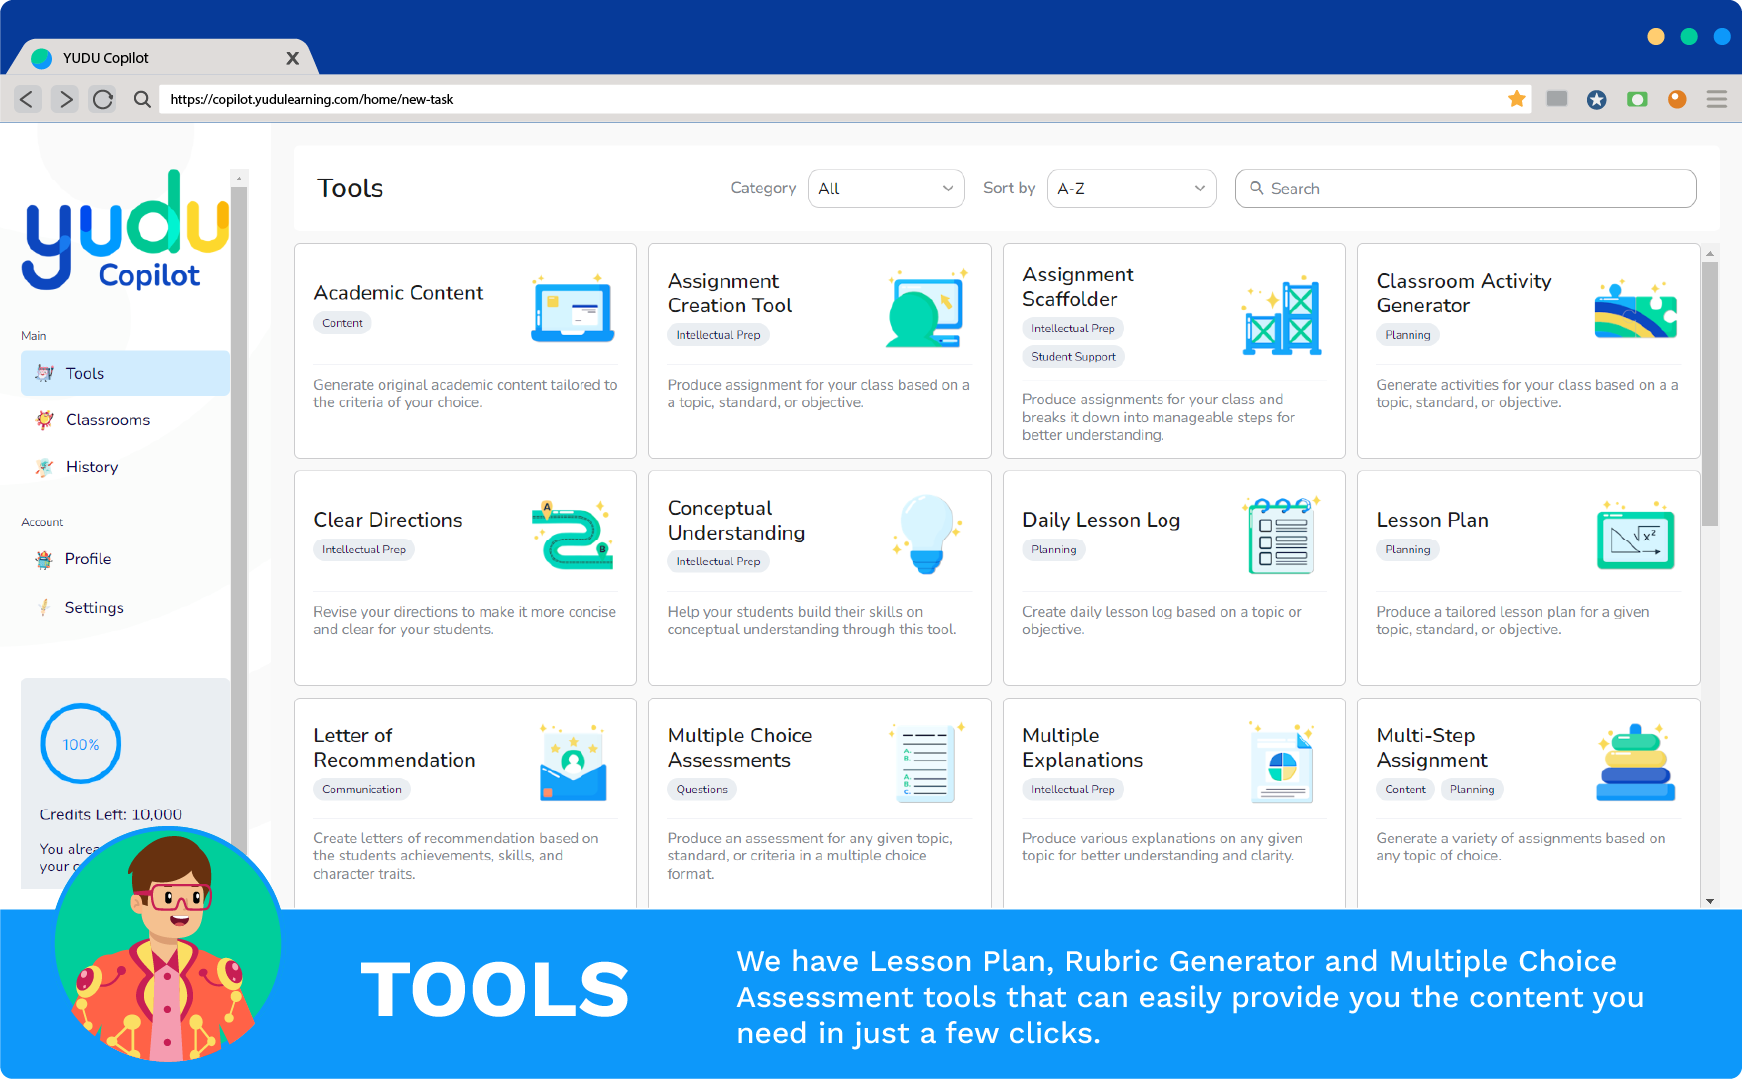Click the orange circle browser extension icon
The image size is (1742, 1080).
(x=1677, y=99)
